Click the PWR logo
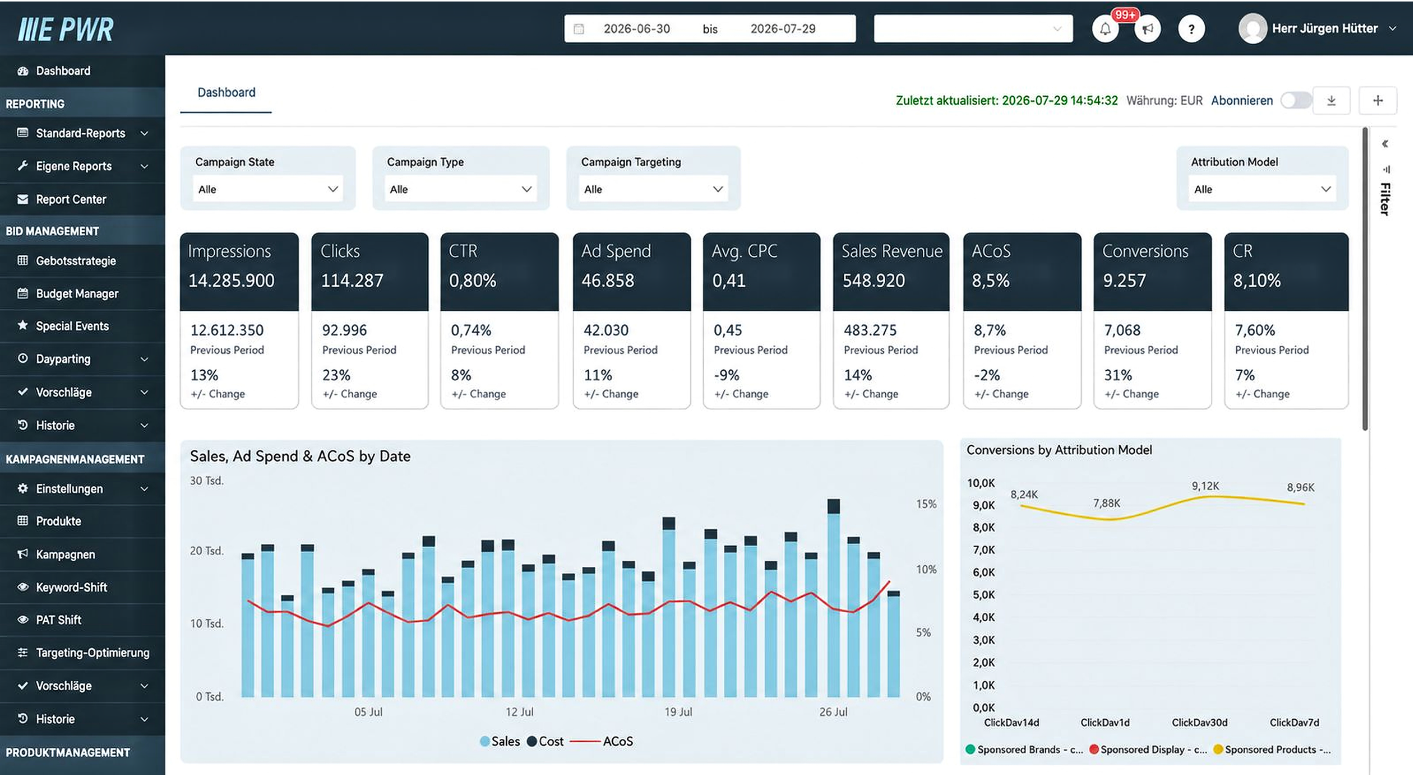 [65, 29]
